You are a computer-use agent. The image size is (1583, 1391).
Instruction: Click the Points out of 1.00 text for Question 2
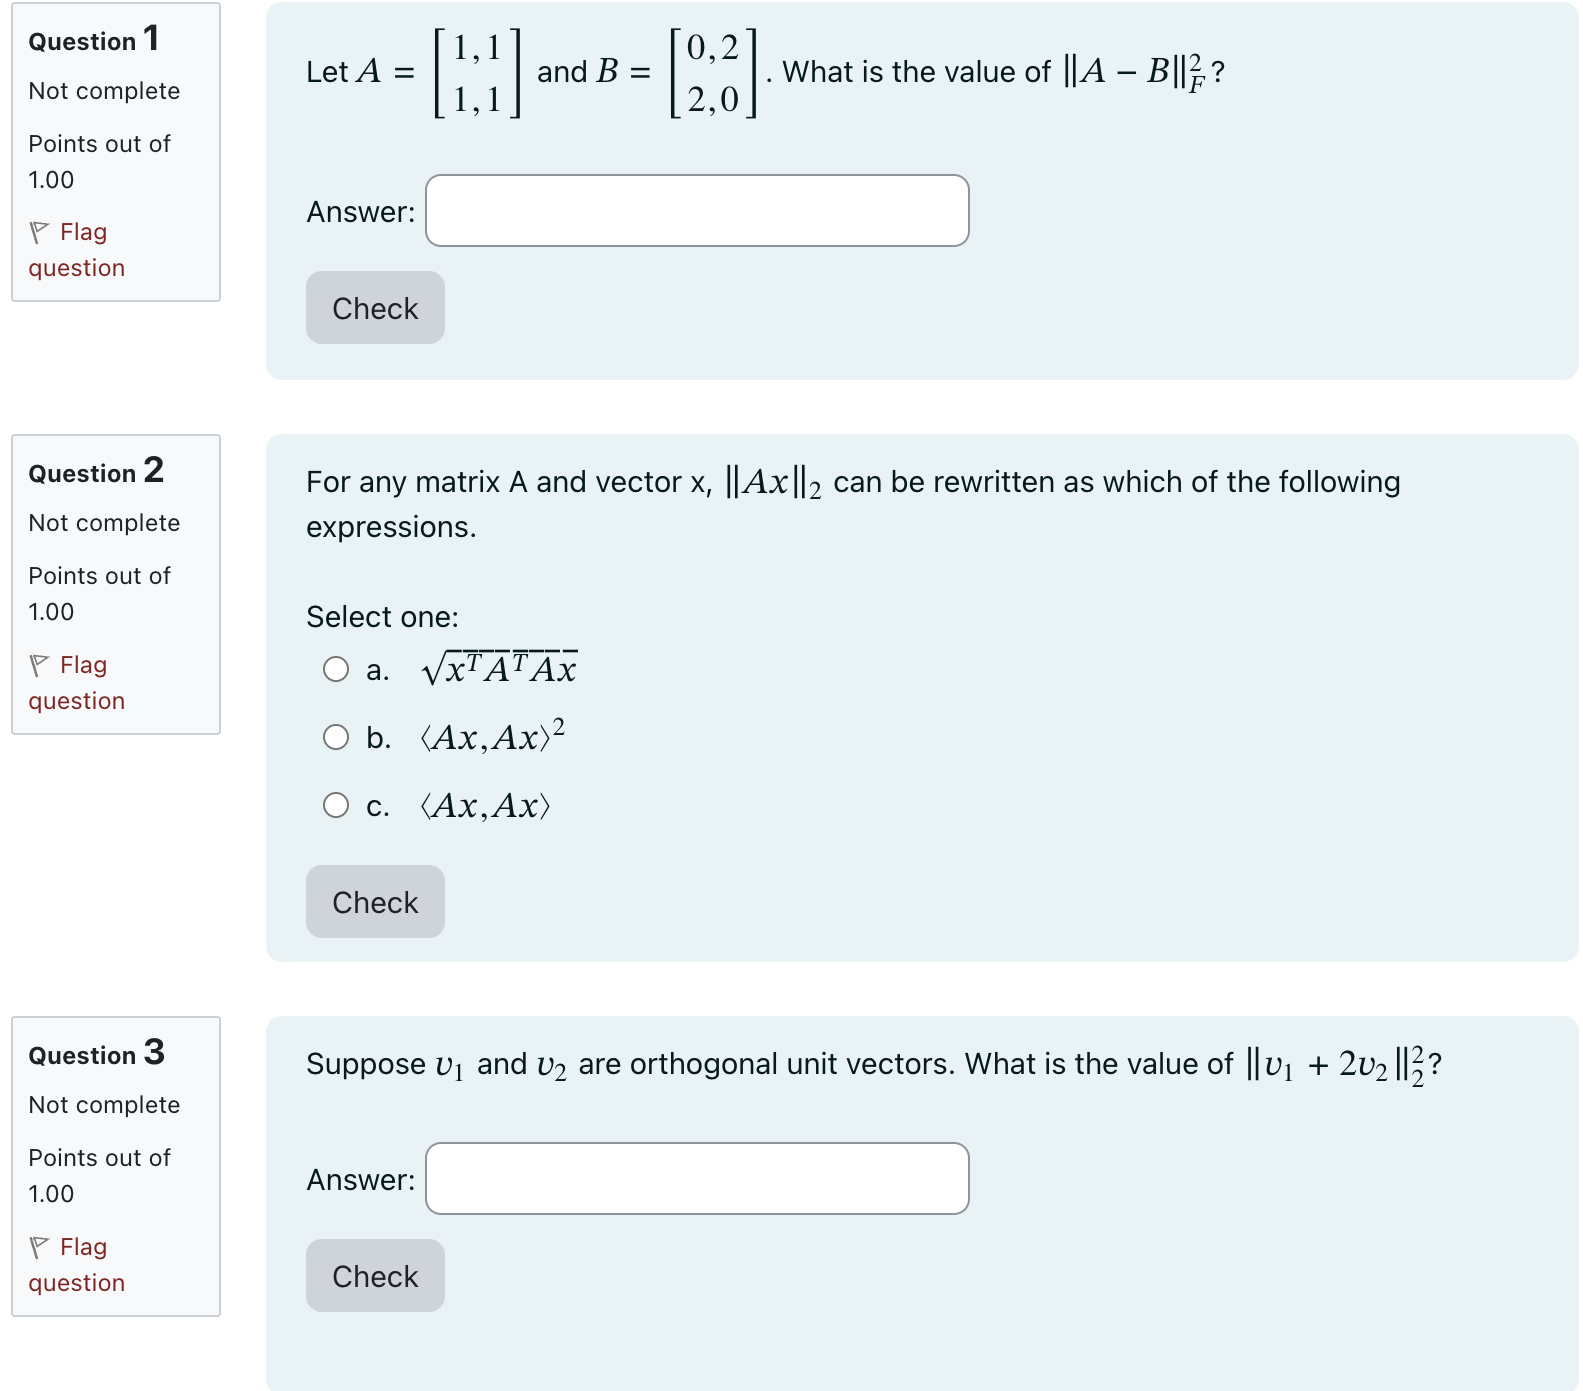click(x=99, y=593)
